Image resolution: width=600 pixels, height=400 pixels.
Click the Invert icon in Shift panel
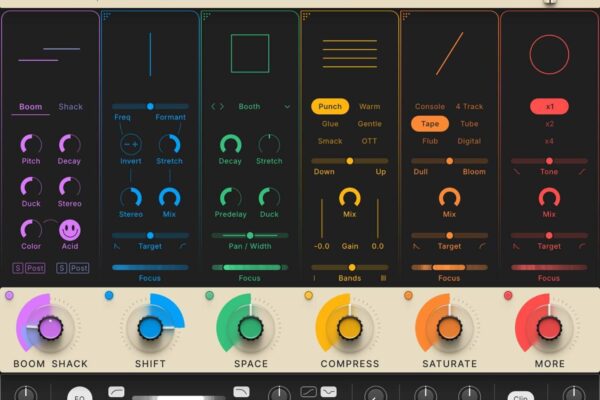pyautogui.click(x=130, y=144)
